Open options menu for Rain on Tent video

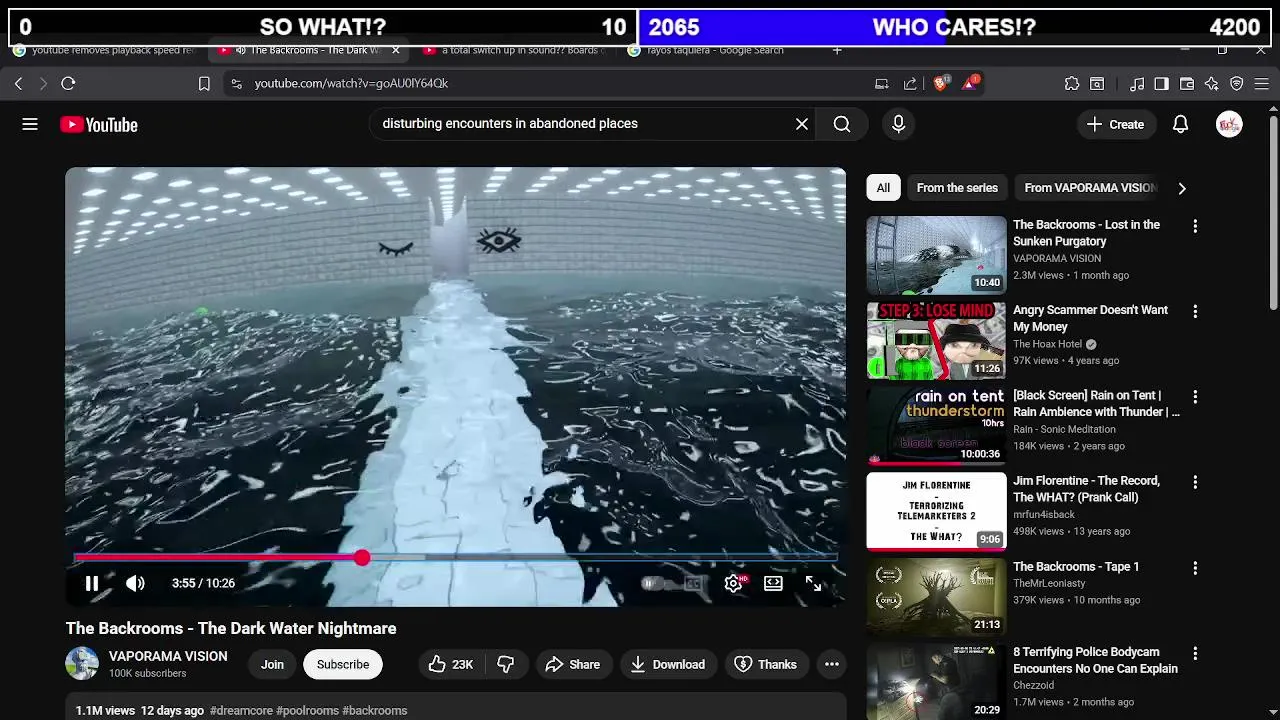pos(1195,397)
